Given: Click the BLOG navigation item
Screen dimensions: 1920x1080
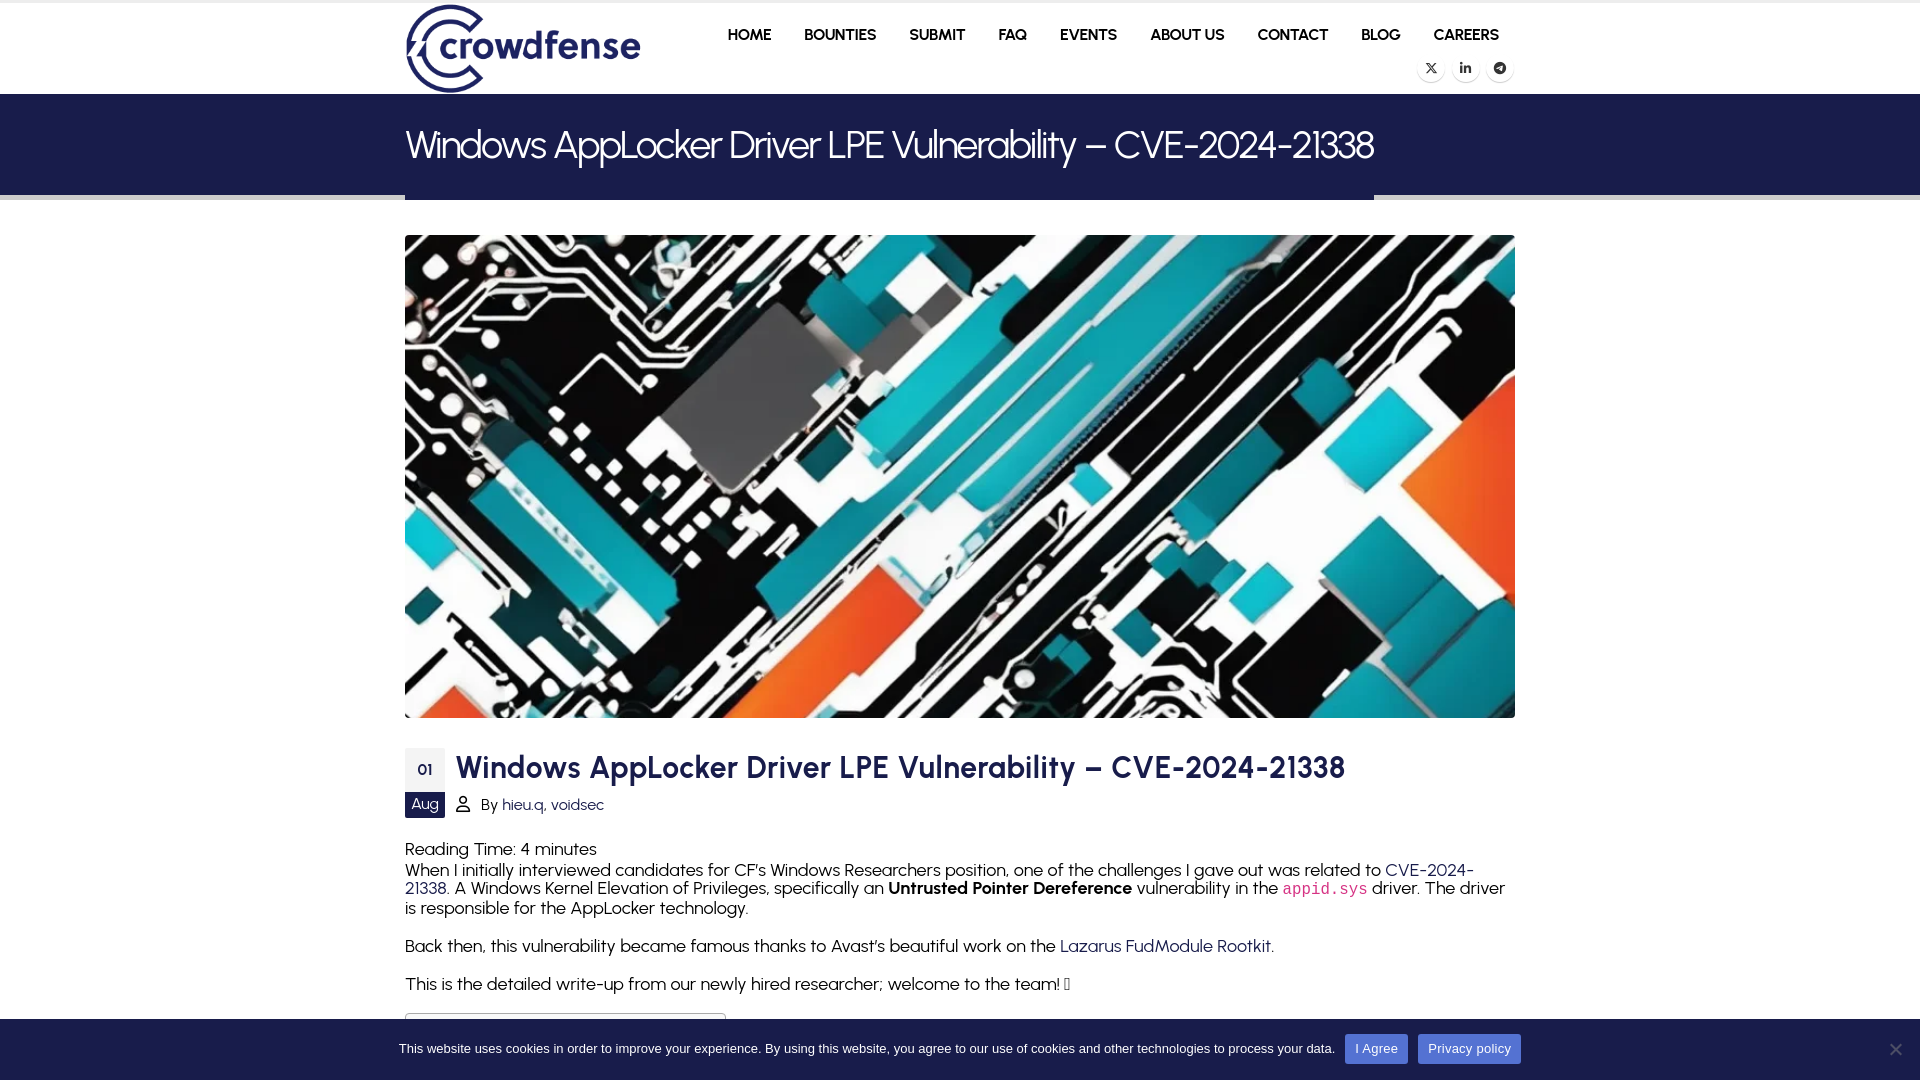Looking at the screenshot, I should [x=1379, y=34].
